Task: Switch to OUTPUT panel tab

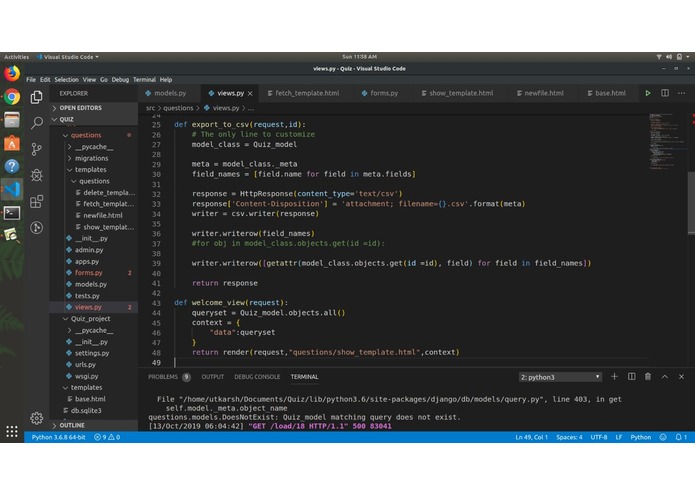Action: 213,377
